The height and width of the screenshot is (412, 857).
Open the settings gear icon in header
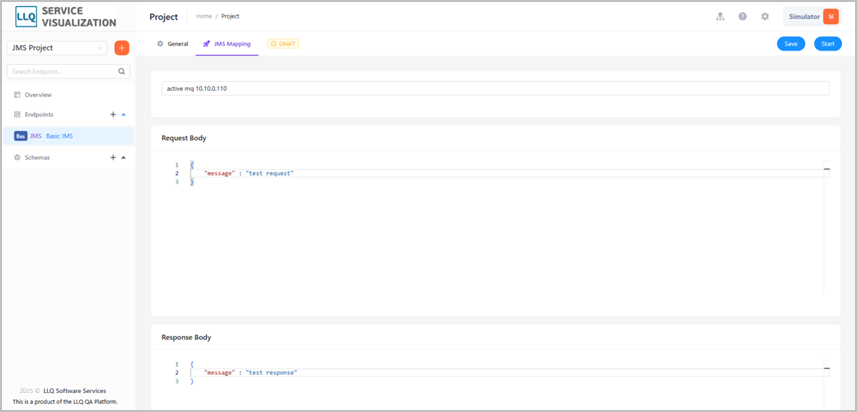click(x=765, y=16)
